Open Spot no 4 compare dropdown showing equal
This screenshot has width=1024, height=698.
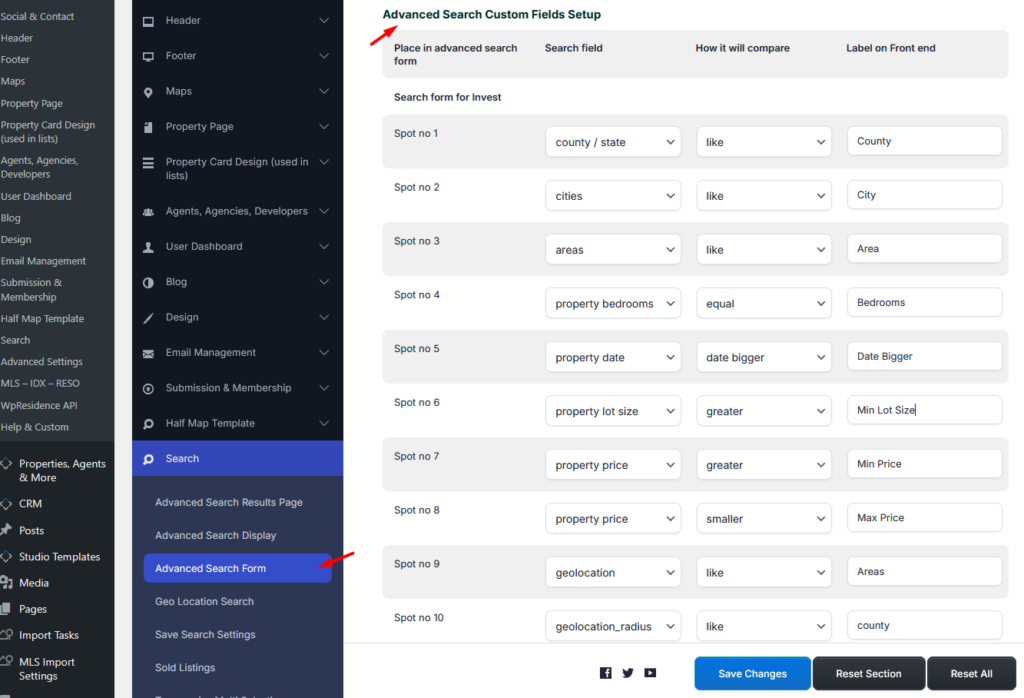(x=763, y=304)
